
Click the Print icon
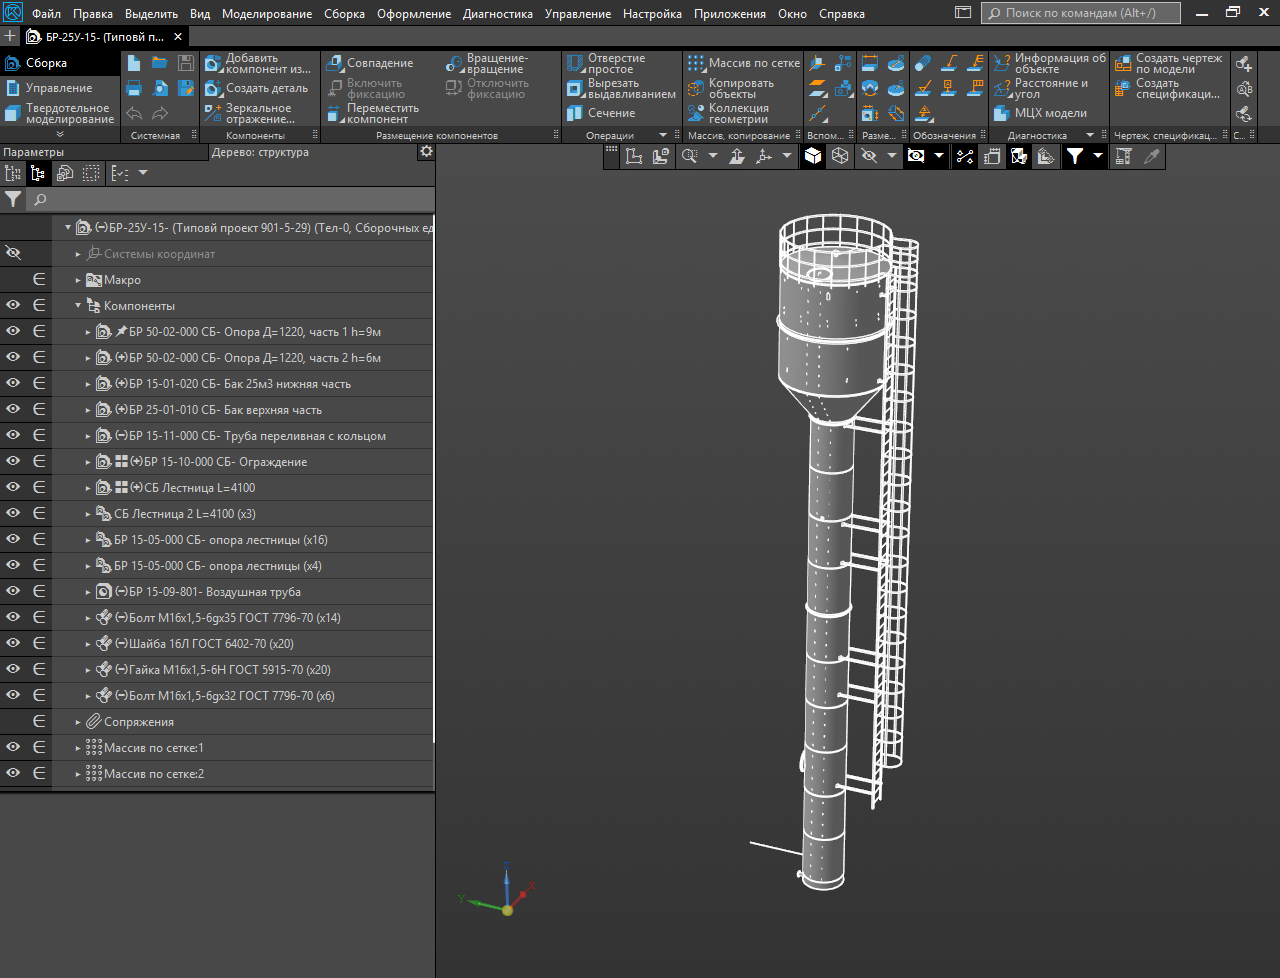(134, 88)
